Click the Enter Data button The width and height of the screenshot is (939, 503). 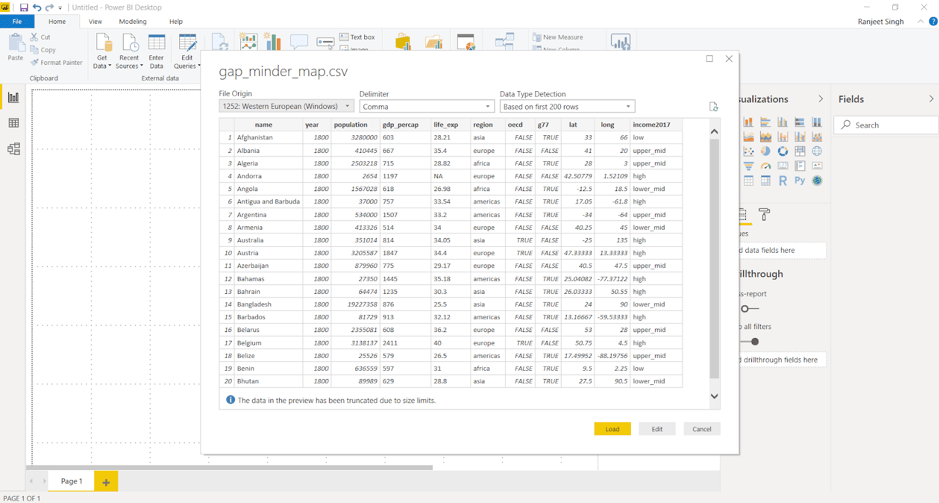(x=156, y=51)
